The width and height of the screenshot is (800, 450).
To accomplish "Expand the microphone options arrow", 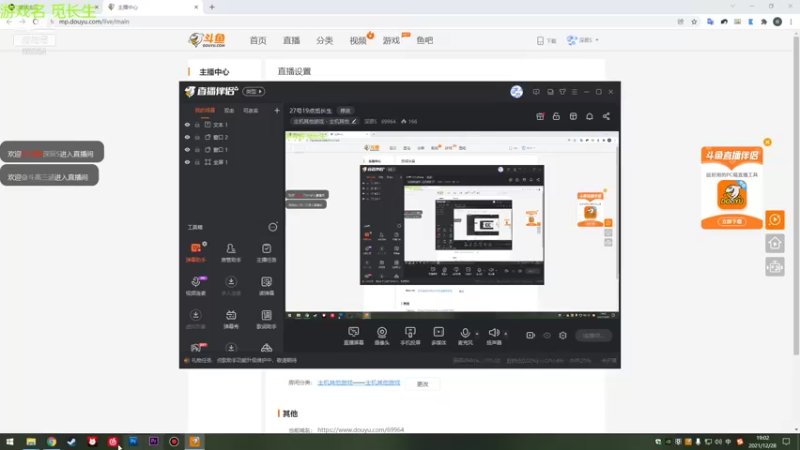I will pos(477,334).
